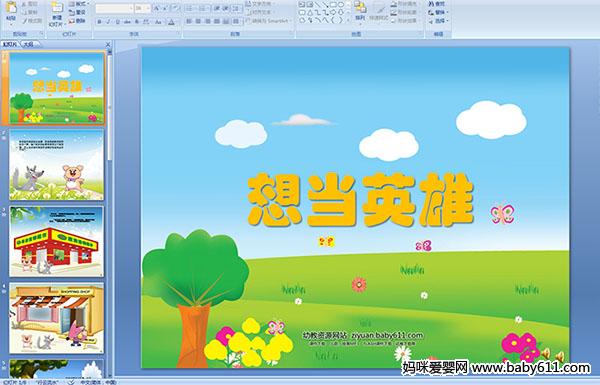Open the slide Layout menu
The image size is (600, 385).
tap(79, 4)
